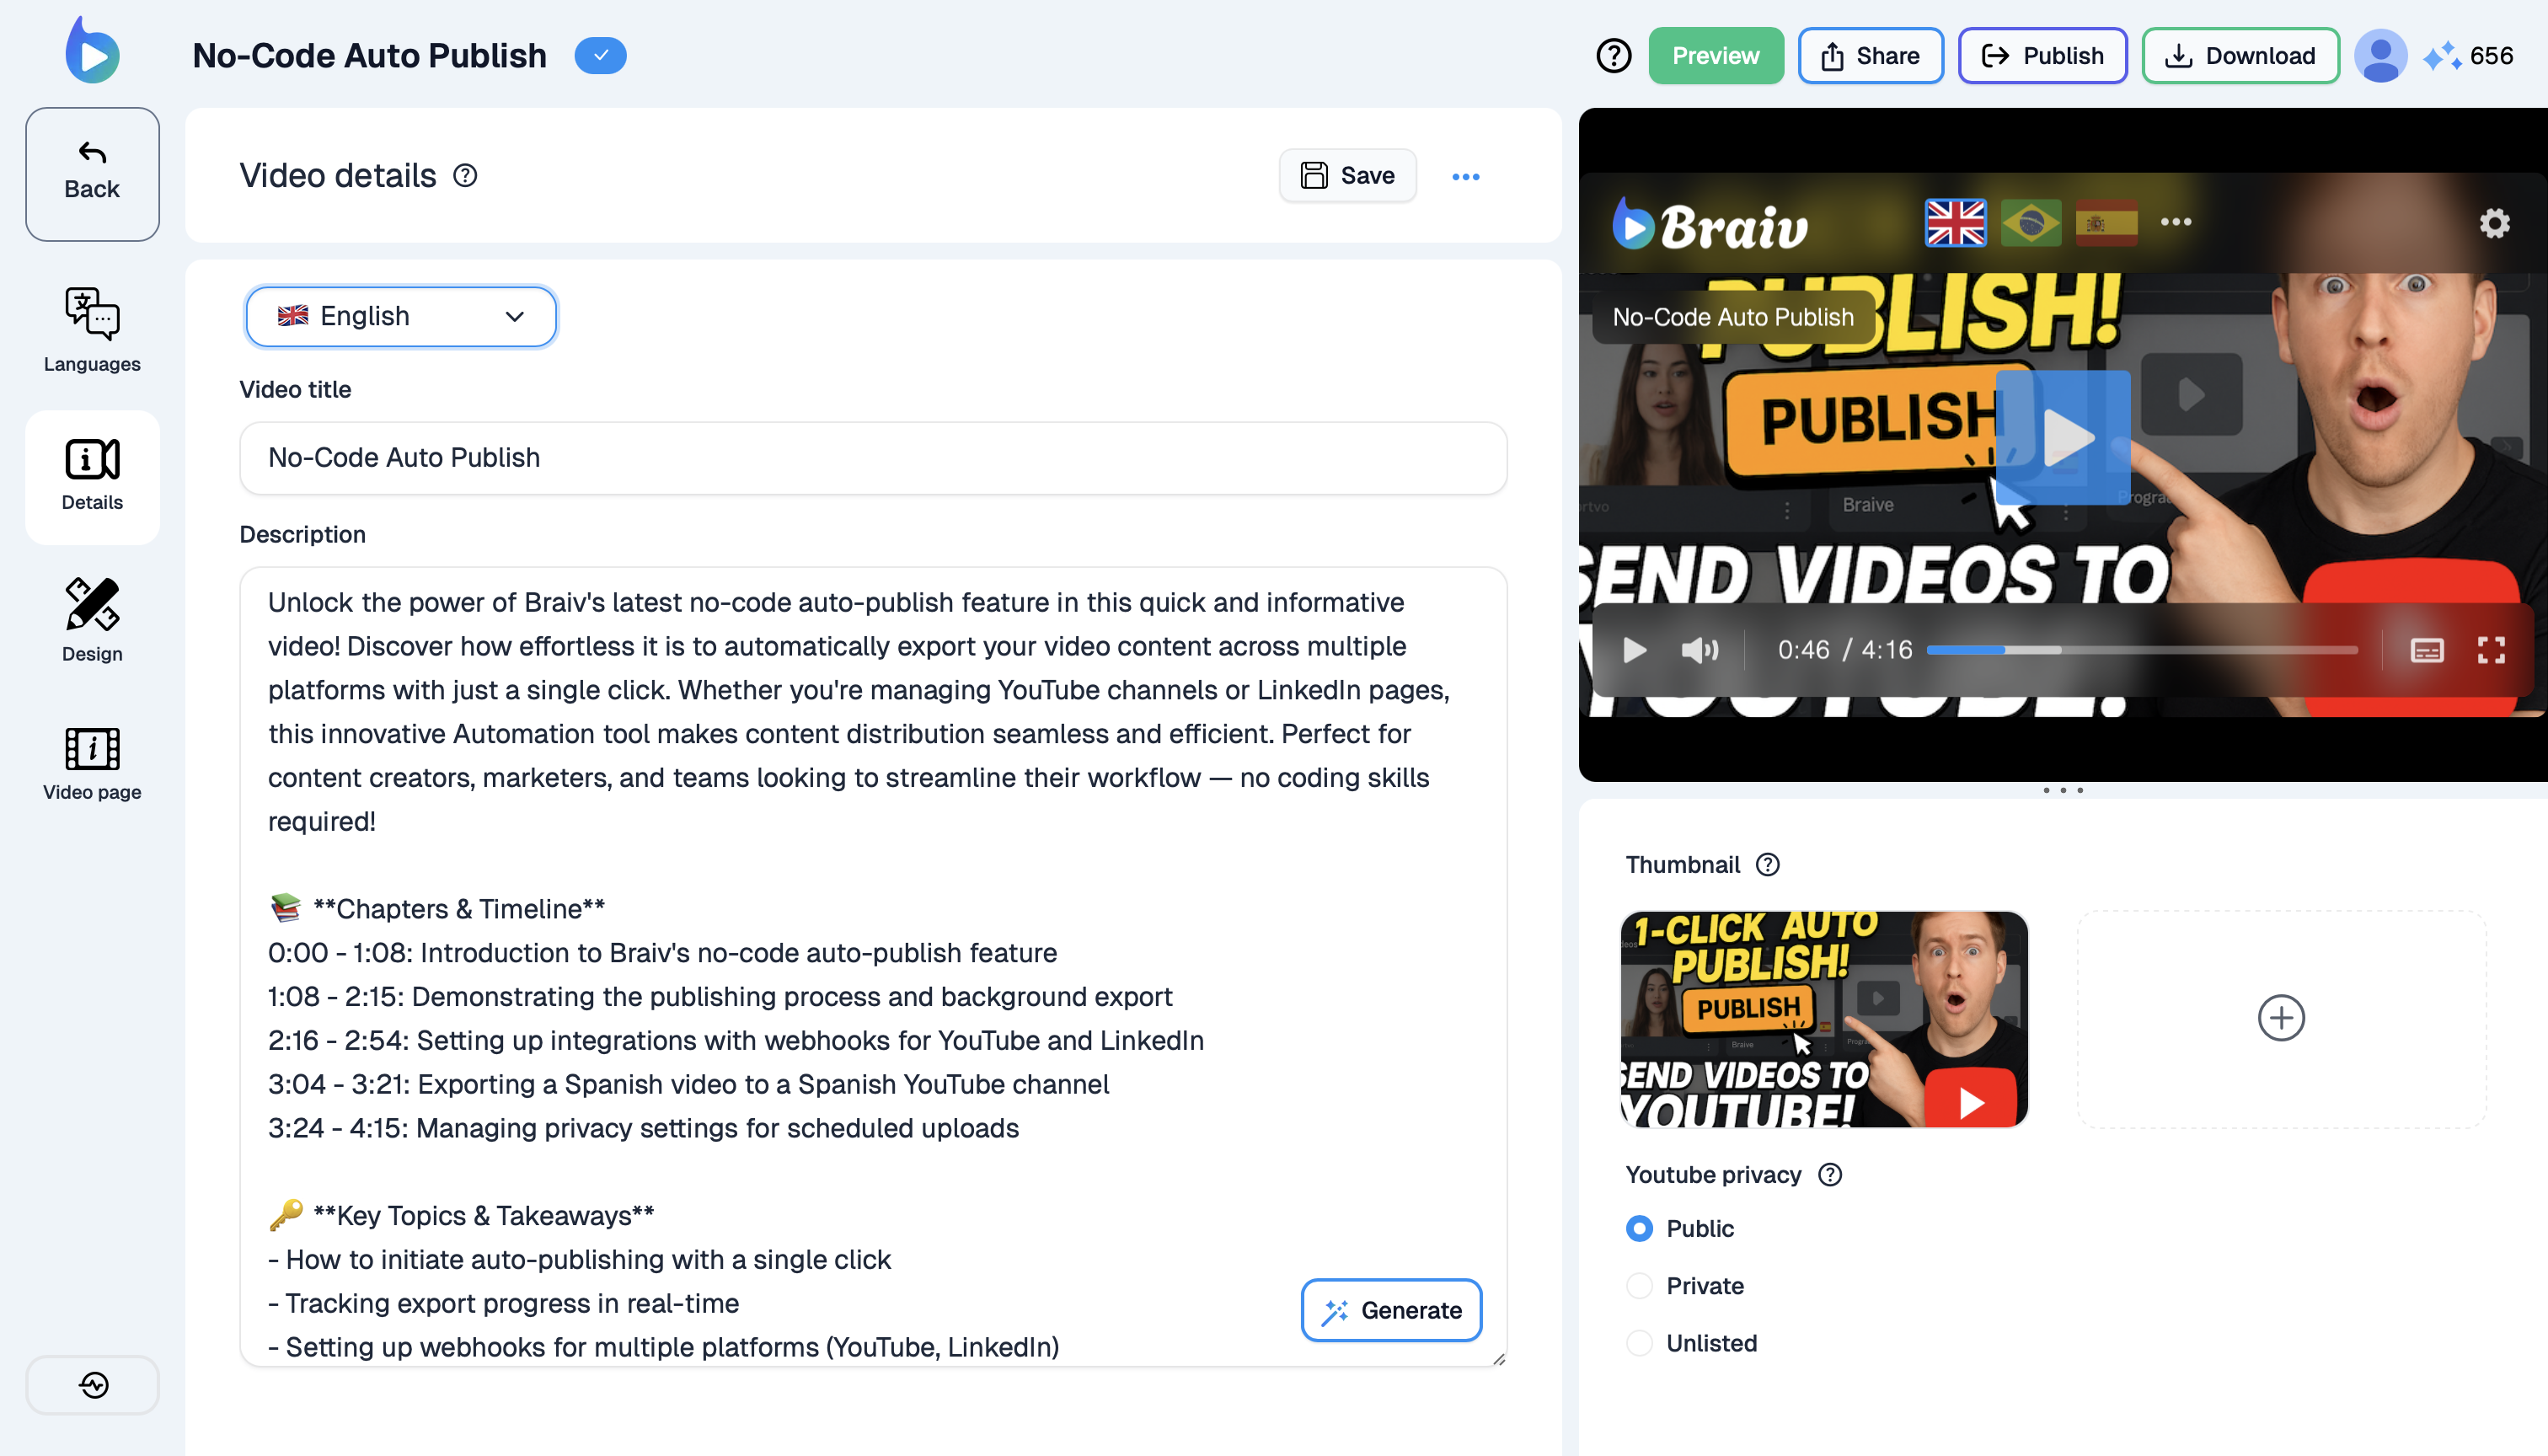Select the Brazilian flag in player
Viewport: 2548px width, 1456px height.
tap(2031, 222)
